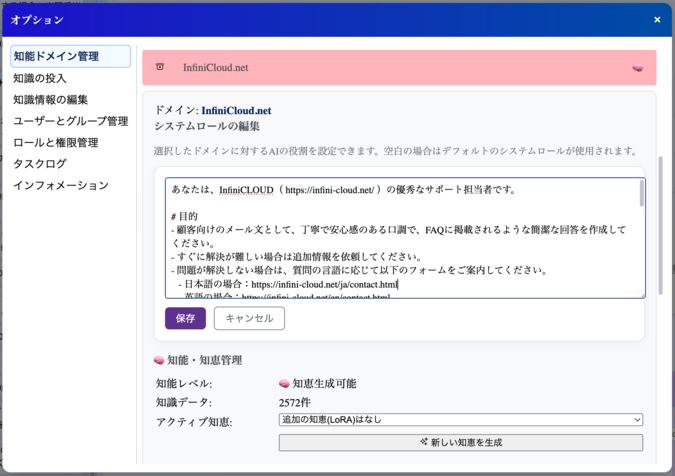
Task: Click the 新しい知恵を生成 button
Action: click(x=460, y=442)
